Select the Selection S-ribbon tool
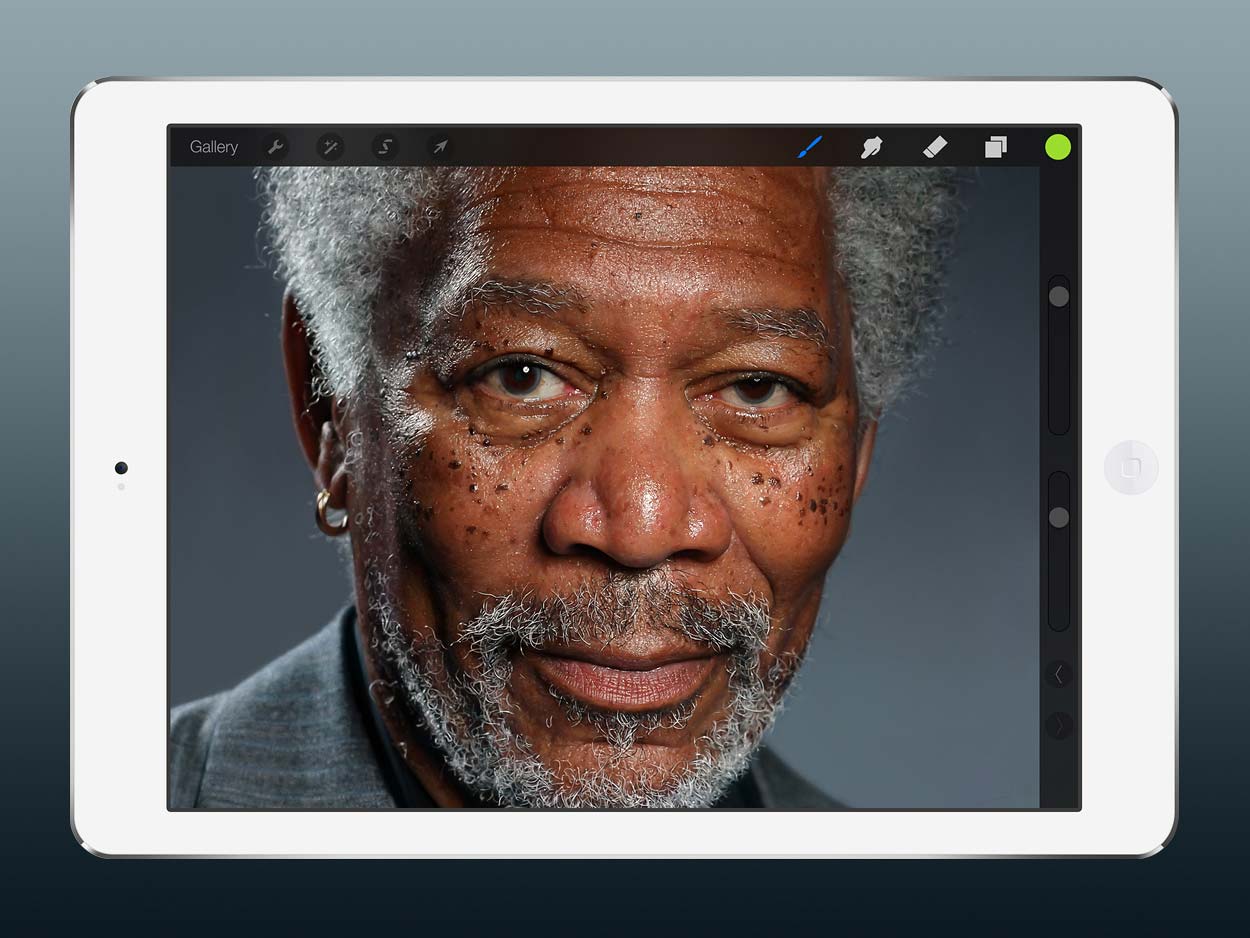This screenshot has height=938, width=1250. 385,147
